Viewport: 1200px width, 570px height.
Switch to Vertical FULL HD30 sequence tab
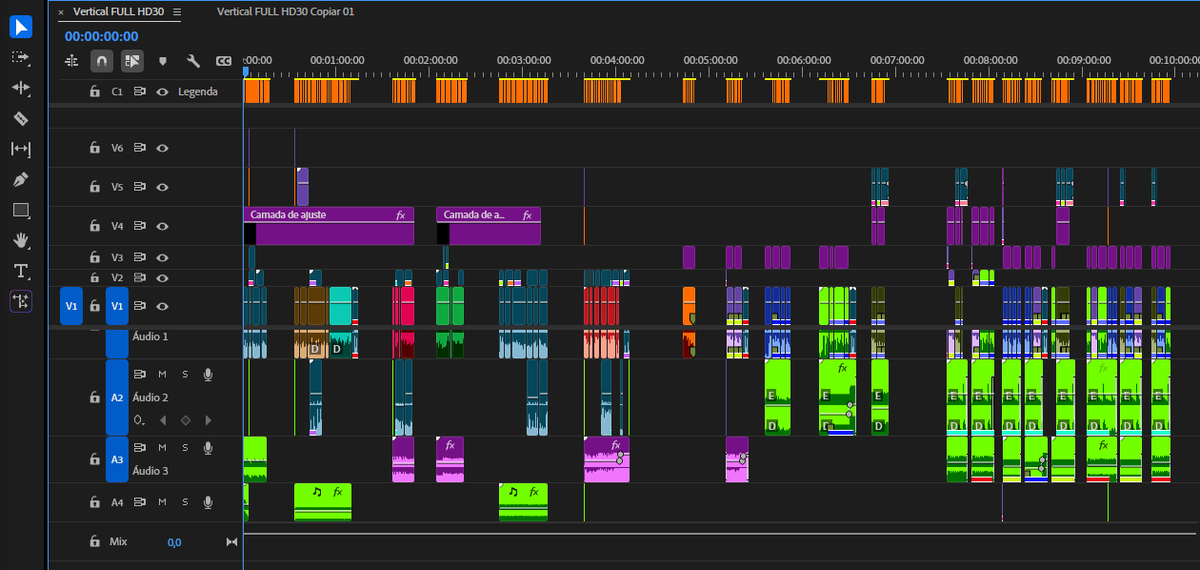coord(118,12)
